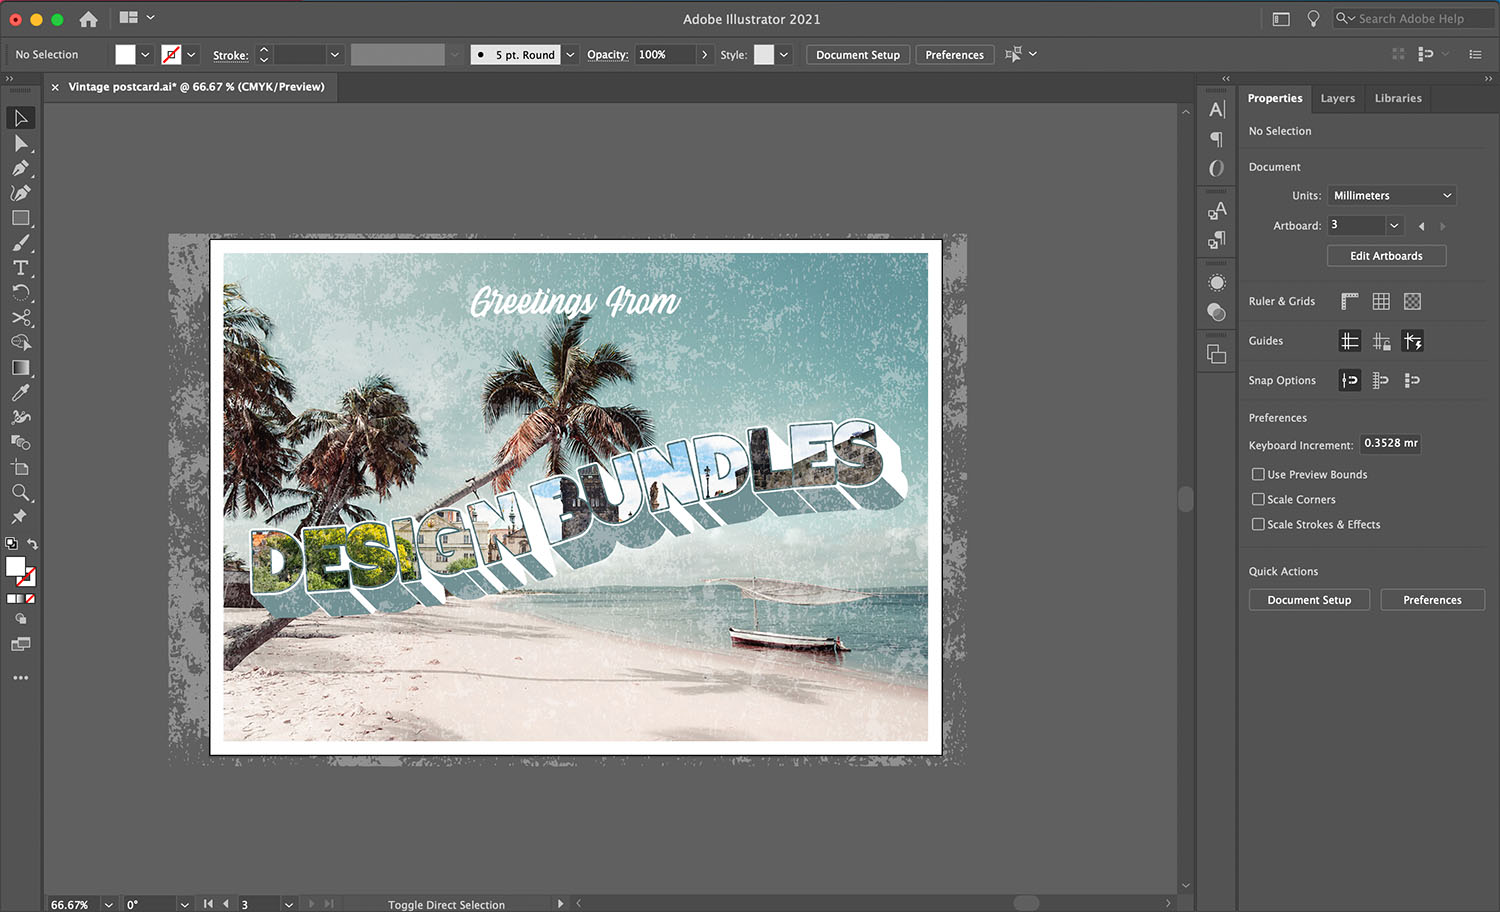Open Arrange Documents dropdown
Image resolution: width=1500 pixels, height=912 pixels.
[x=137, y=18]
